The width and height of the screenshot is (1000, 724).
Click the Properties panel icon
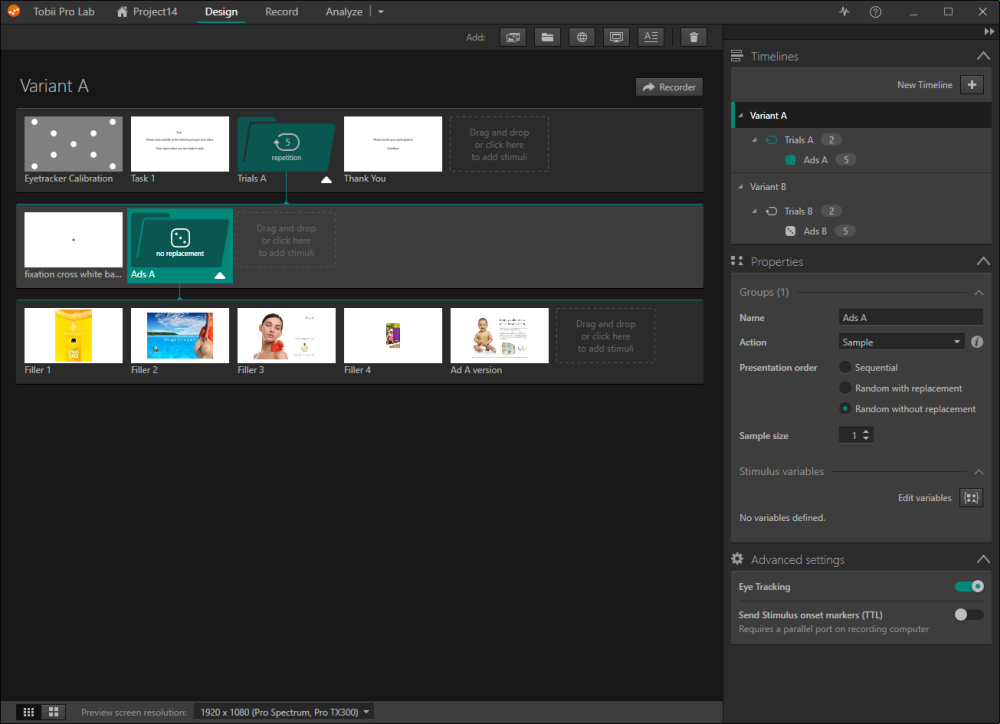(737, 261)
